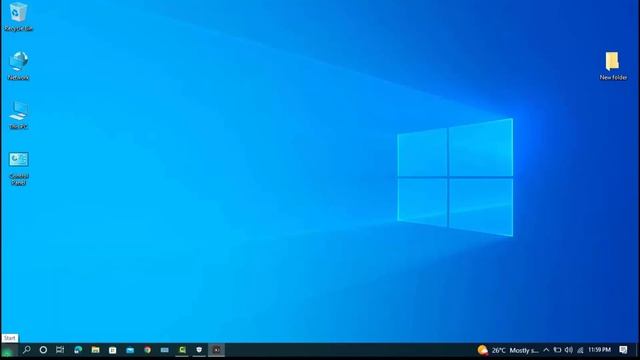
Task: Click the Show desktop sliver at taskbar end
Action: click(638, 350)
